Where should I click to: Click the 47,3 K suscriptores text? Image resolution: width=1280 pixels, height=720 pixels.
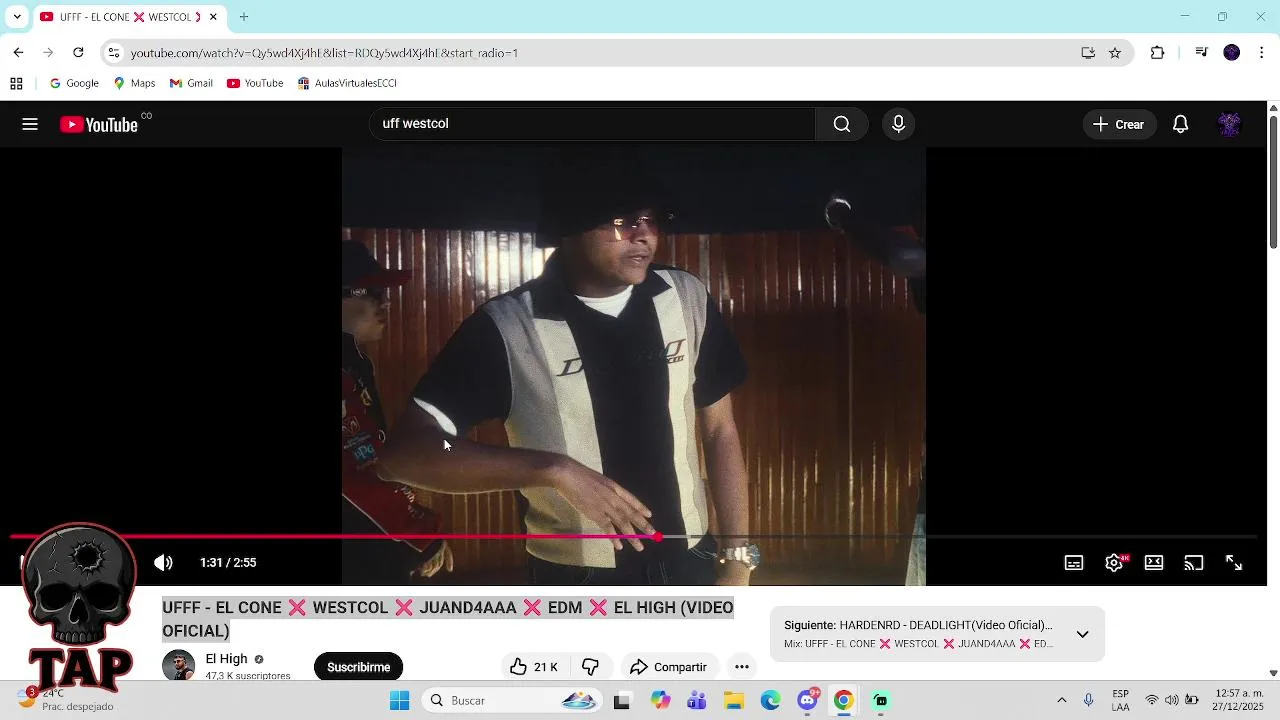click(x=248, y=676)
